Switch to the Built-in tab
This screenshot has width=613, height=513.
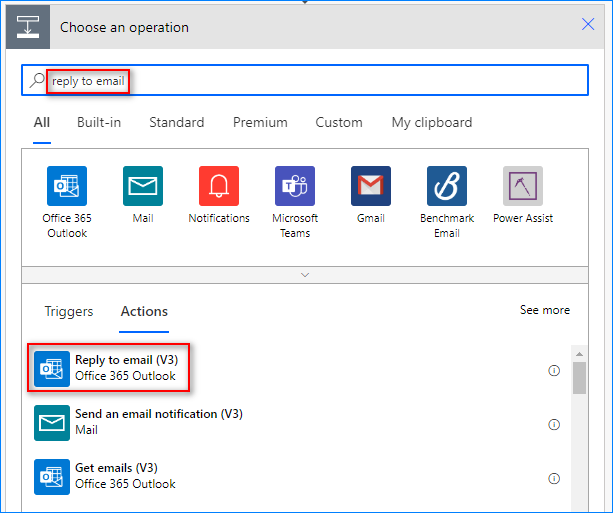[x=99, y=122]
